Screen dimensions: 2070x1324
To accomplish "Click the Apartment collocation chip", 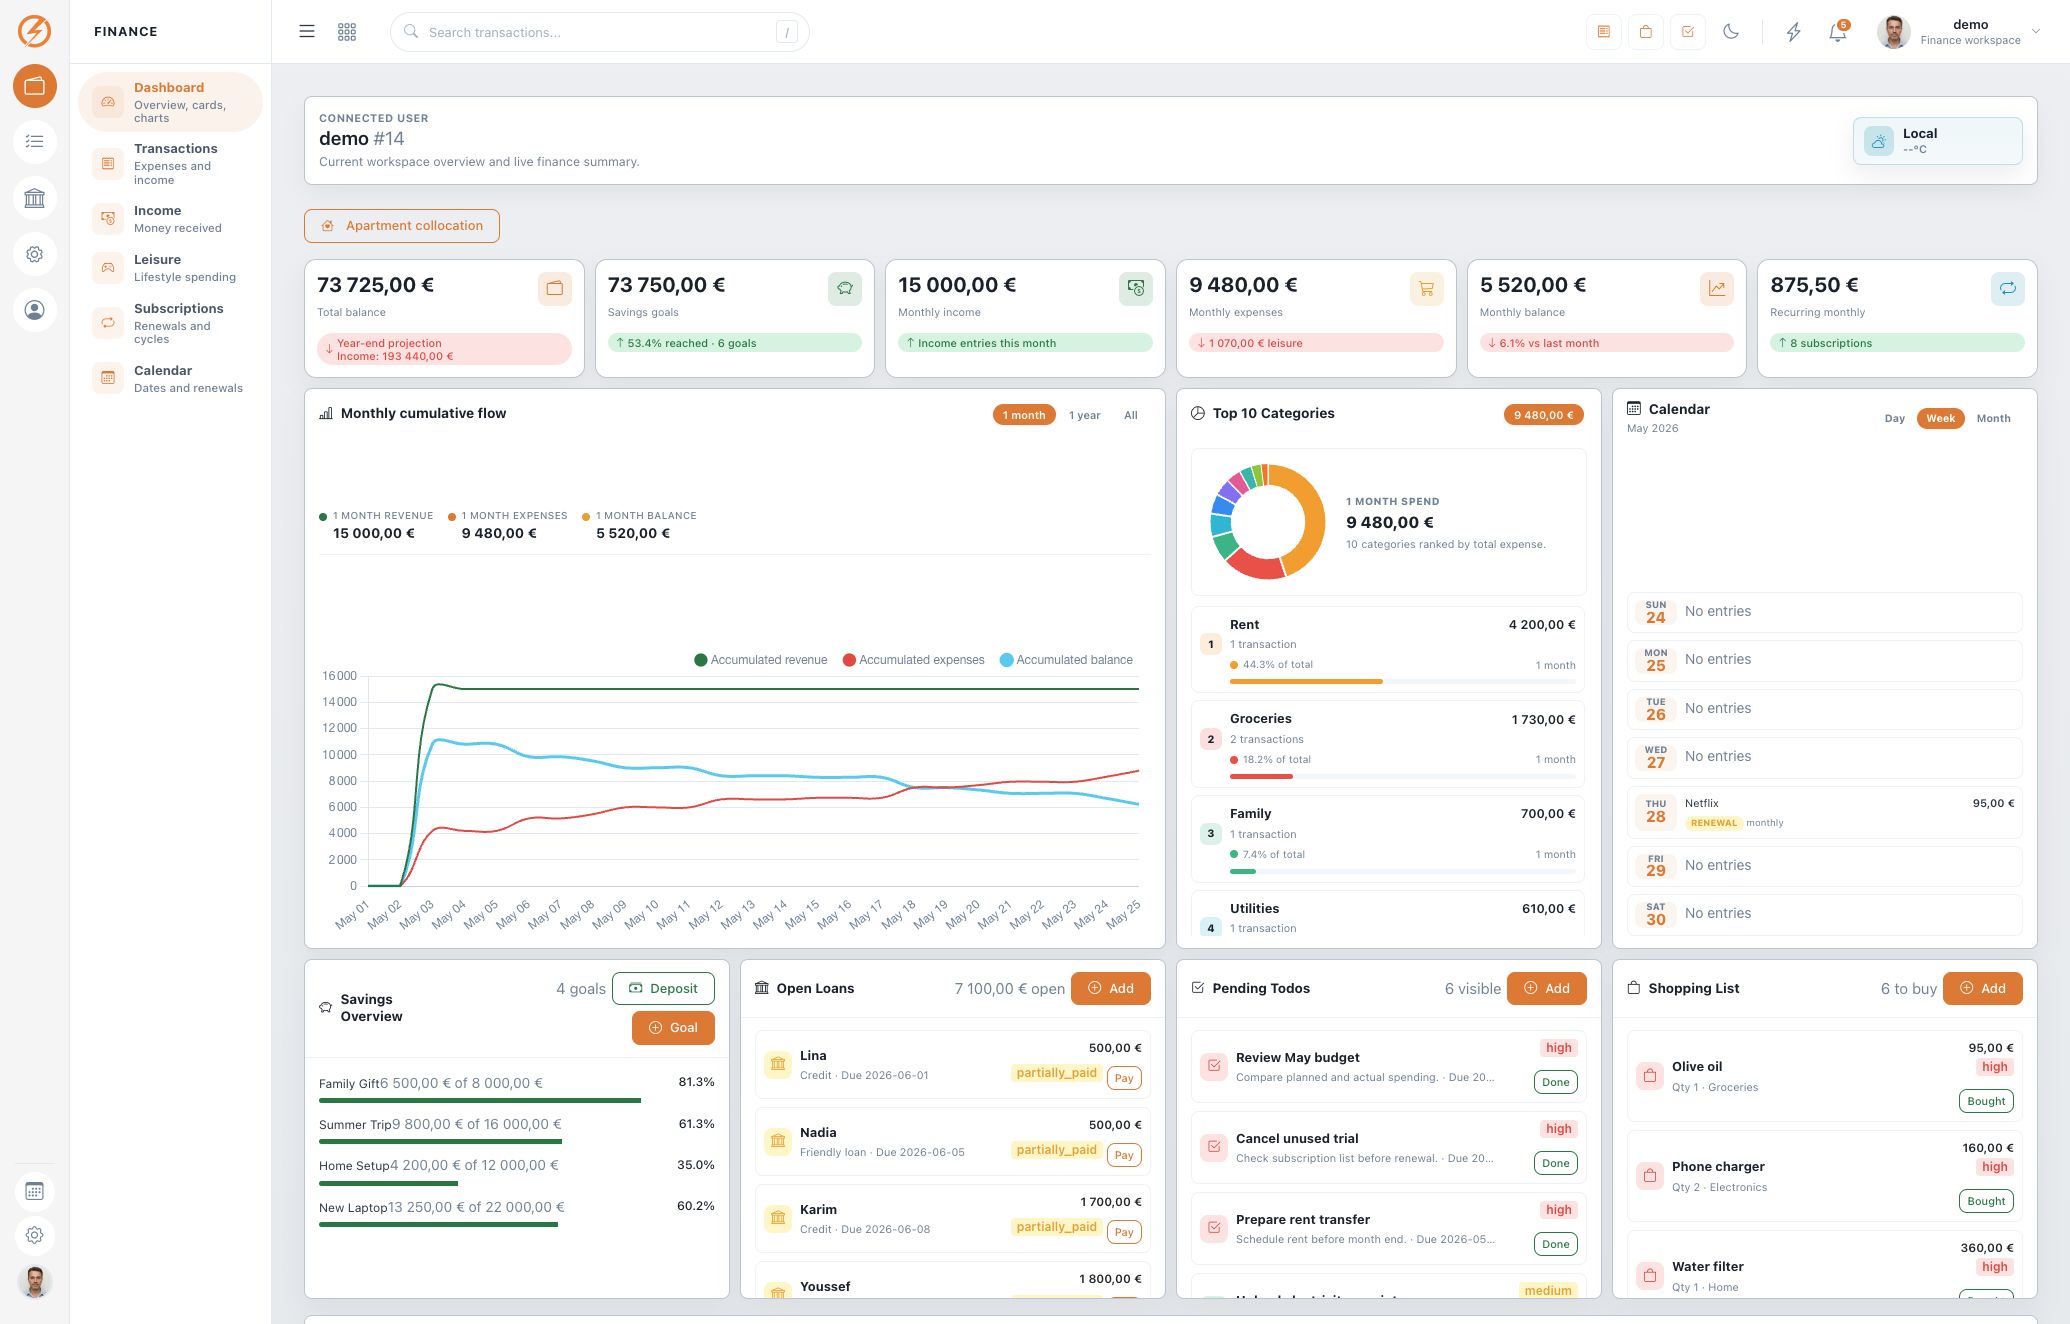I will click(x=402, y=226).
